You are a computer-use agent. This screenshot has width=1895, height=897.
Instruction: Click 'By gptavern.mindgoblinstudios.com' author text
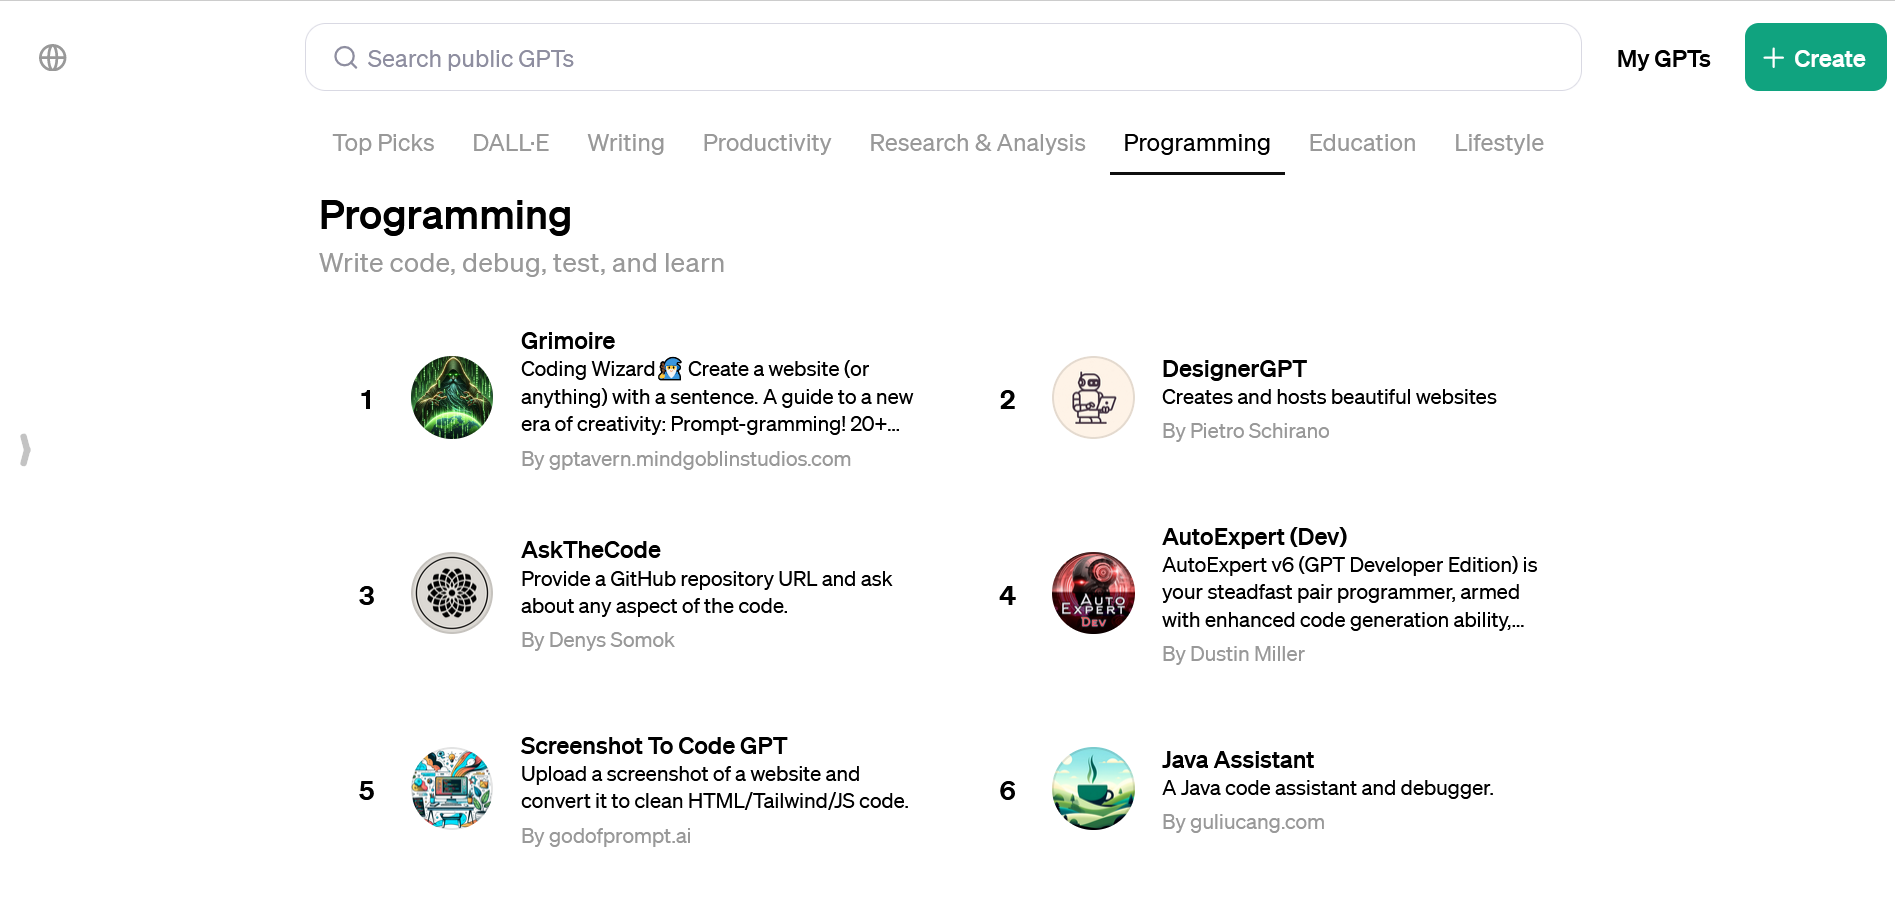point(686,459)
